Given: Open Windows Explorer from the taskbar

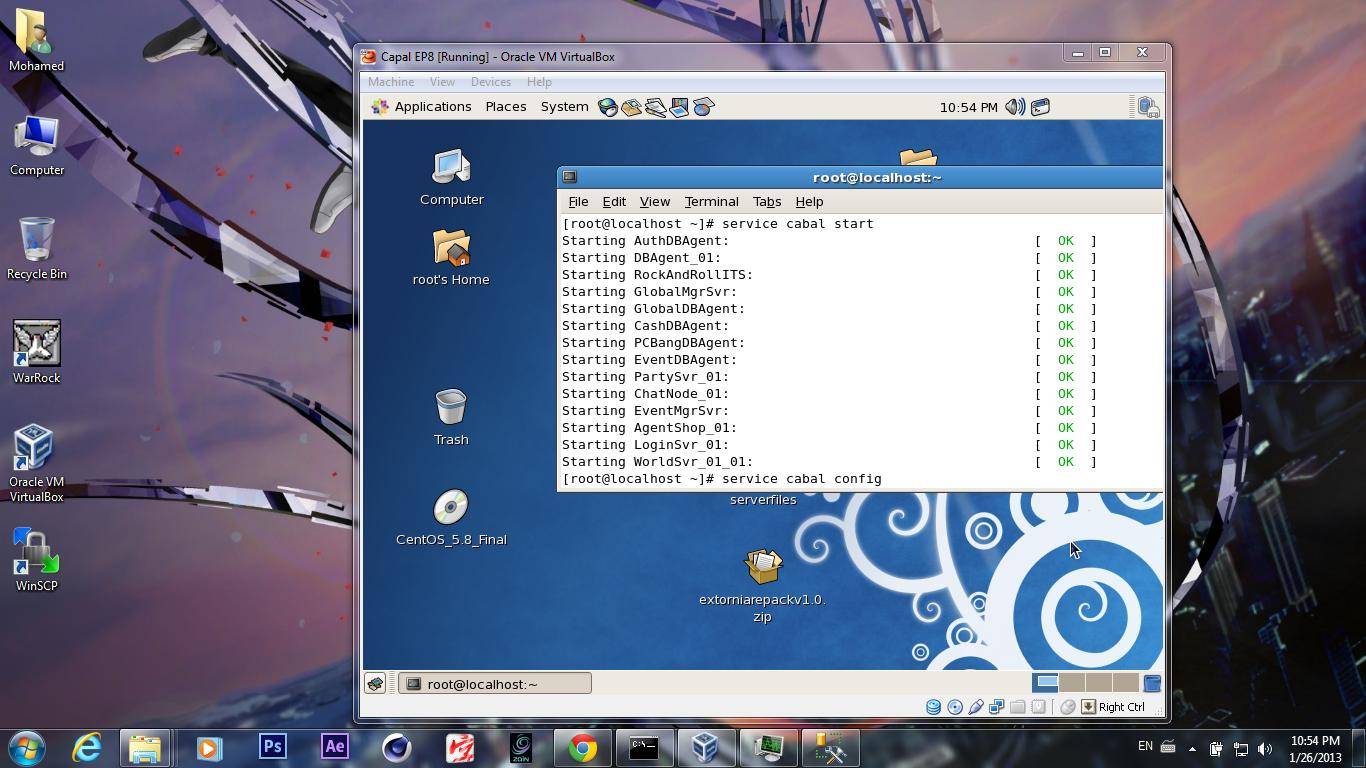Looking at the screenshot, I should (x=145, y=748).
